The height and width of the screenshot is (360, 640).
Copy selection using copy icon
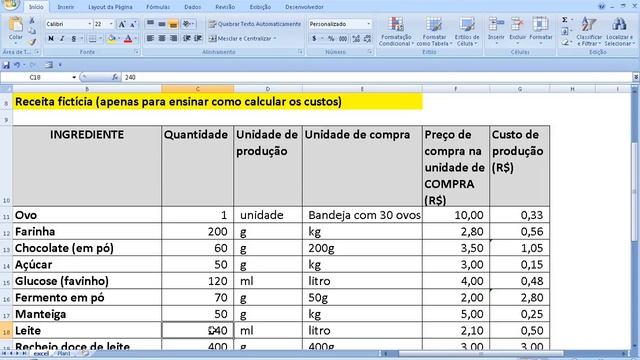[x=32, y=31]
